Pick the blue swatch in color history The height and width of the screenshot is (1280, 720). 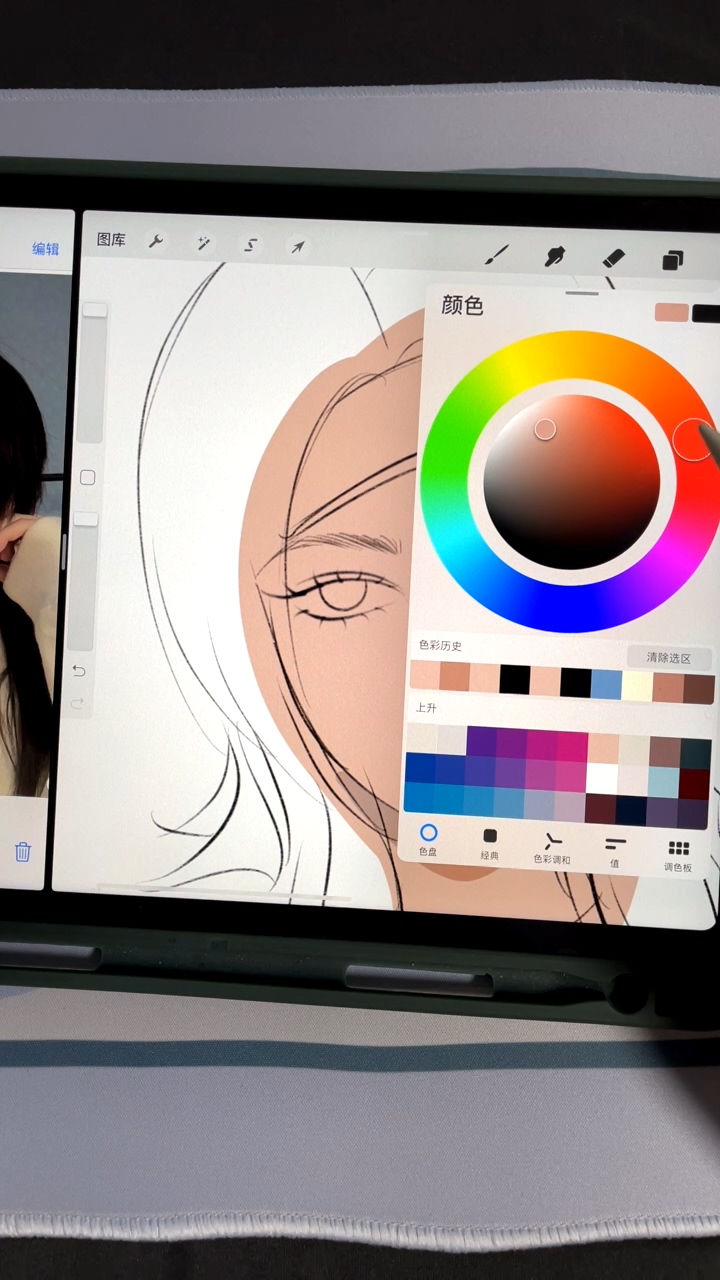[x=606, y=684]
